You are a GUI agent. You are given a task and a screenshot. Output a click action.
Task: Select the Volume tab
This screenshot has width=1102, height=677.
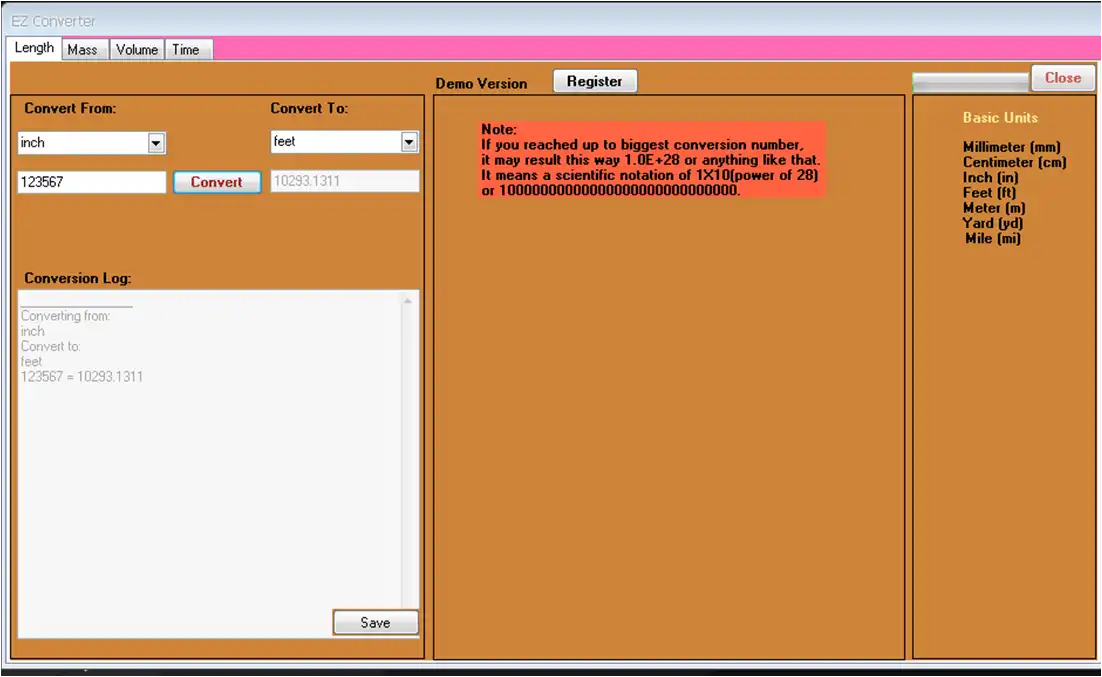pos(137,50)
